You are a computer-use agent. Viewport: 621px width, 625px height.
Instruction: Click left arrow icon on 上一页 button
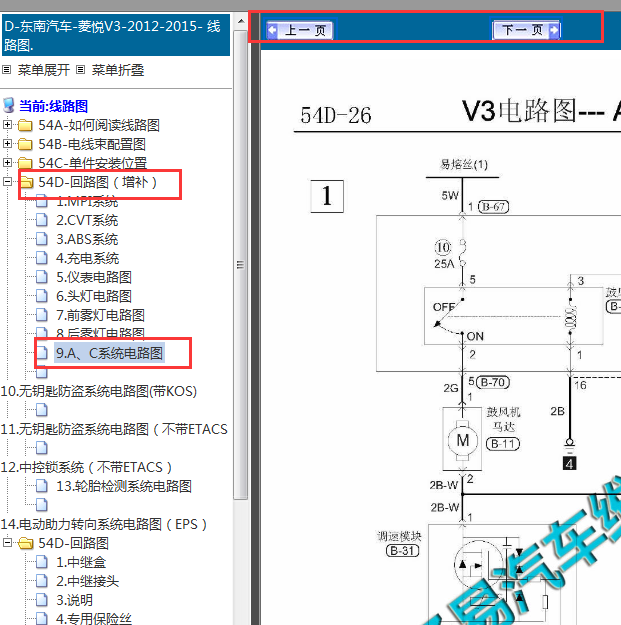(x=272, y=30)
